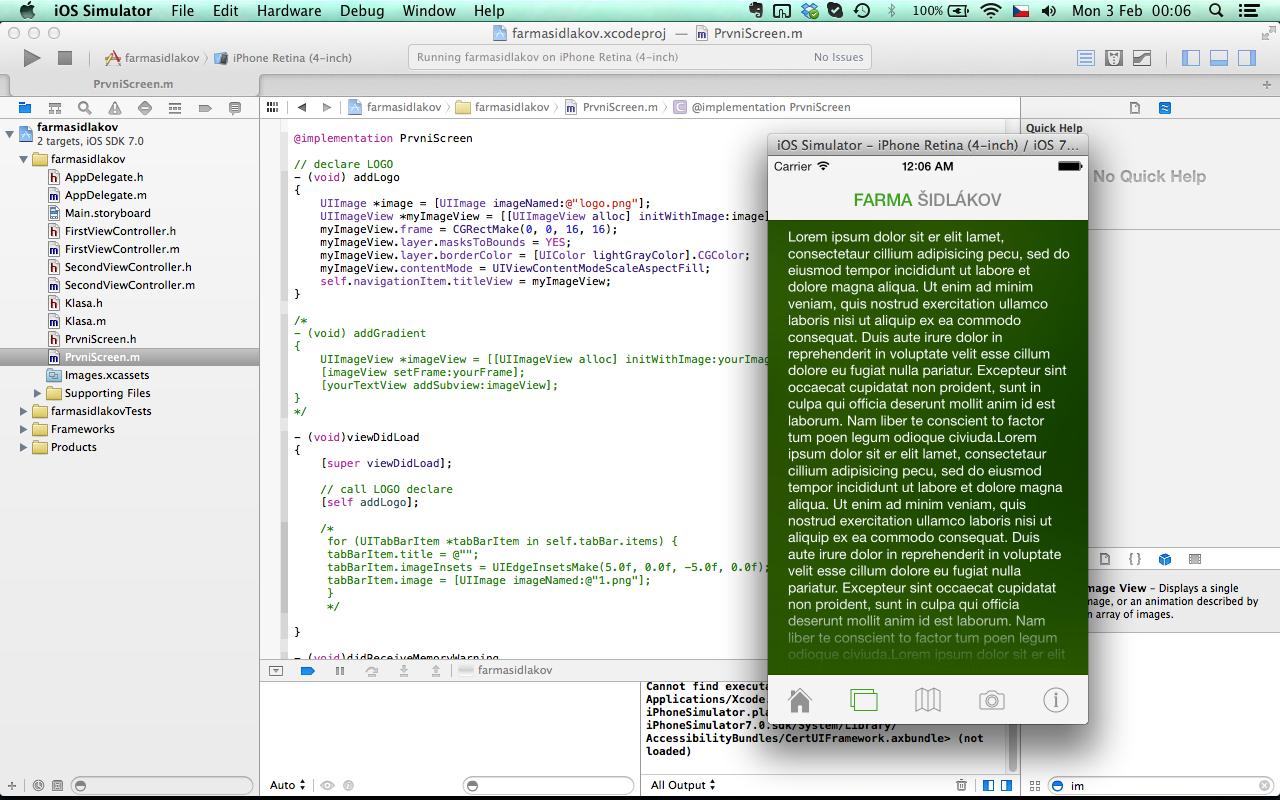1280x800 pixels.
Task: Tap the map tab in simulator
Action: tap(928, 699)
